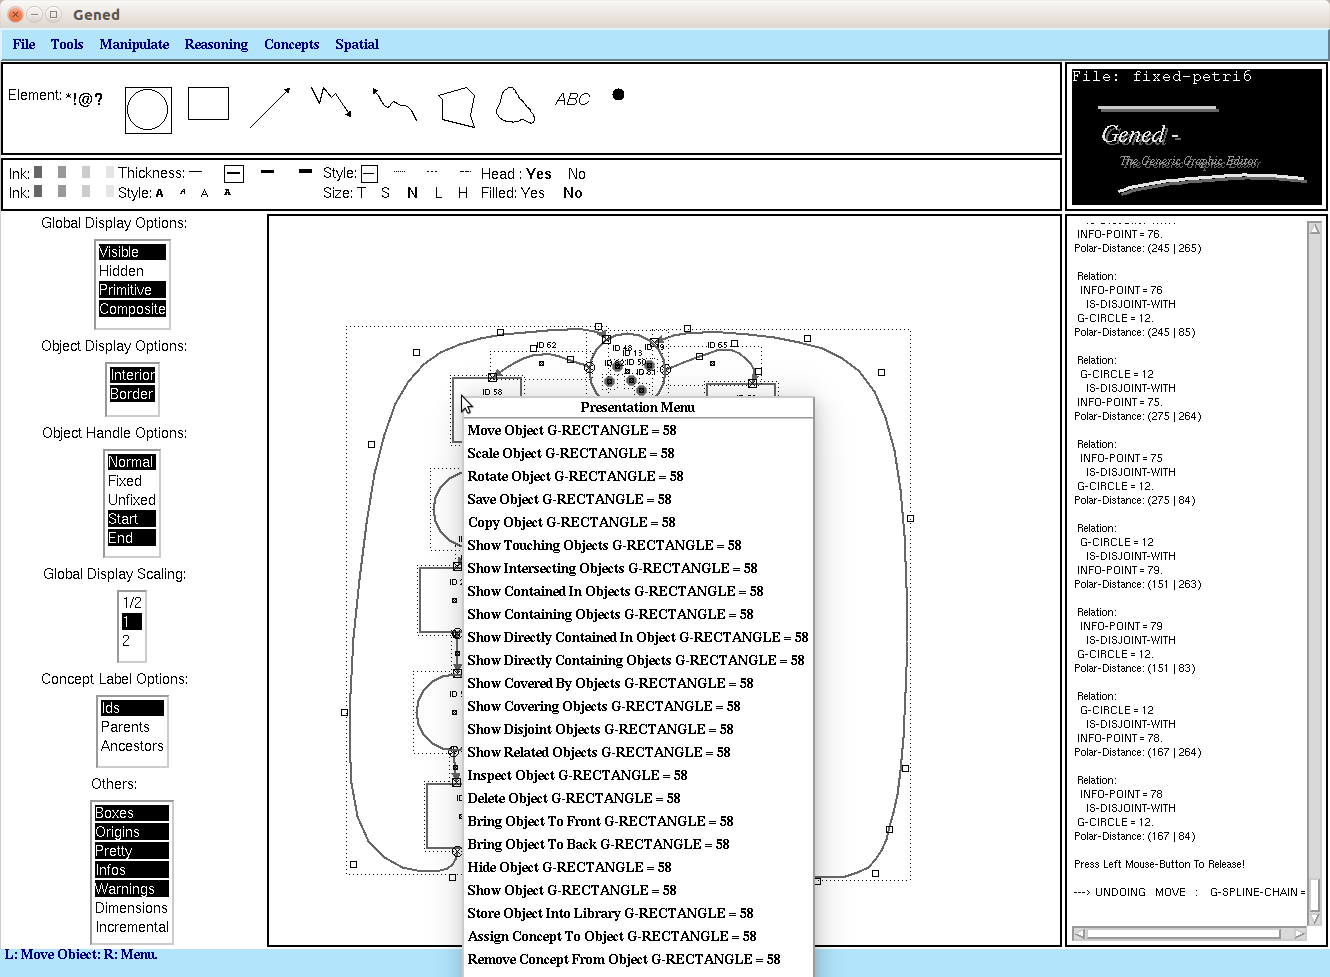Toggle the Fixed handle option
Viewport: 1330px width, 977px height.
125,481
